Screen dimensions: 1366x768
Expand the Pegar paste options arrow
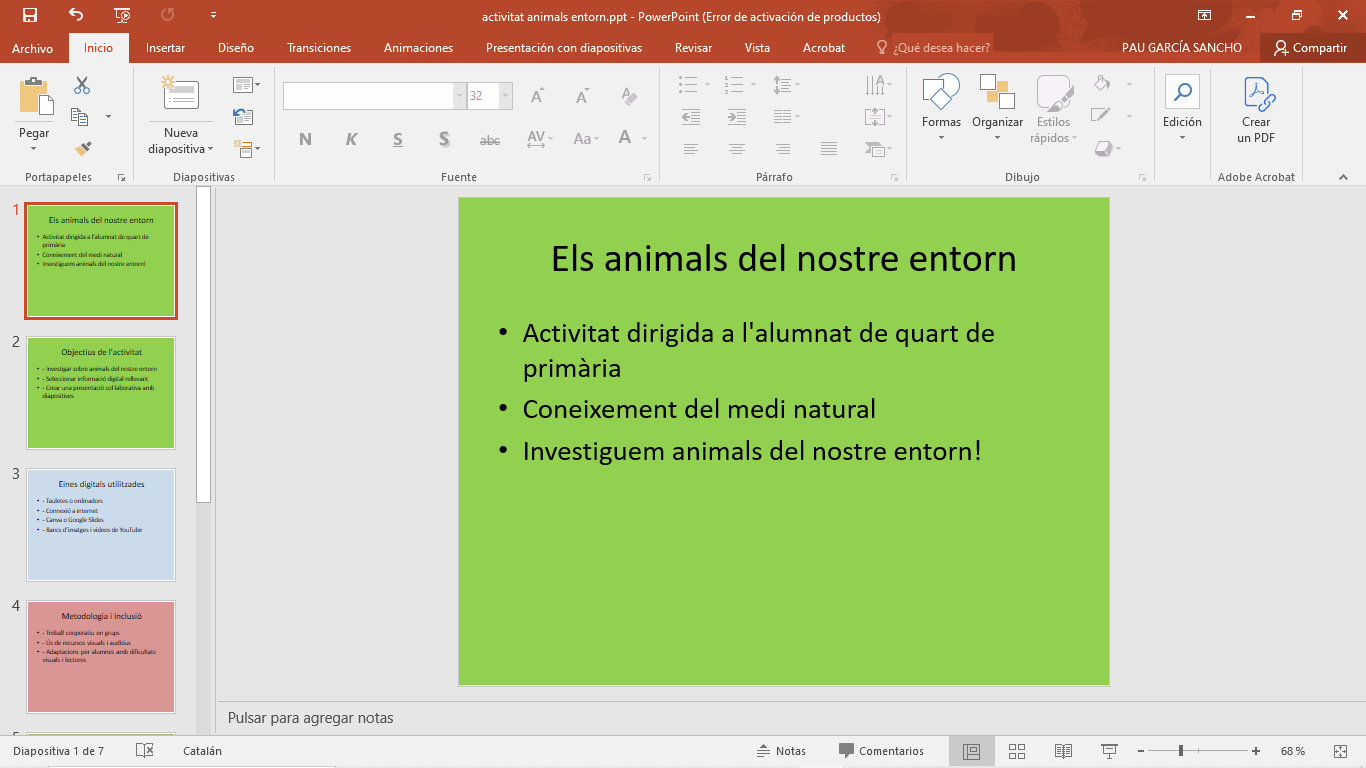[33, 148]
